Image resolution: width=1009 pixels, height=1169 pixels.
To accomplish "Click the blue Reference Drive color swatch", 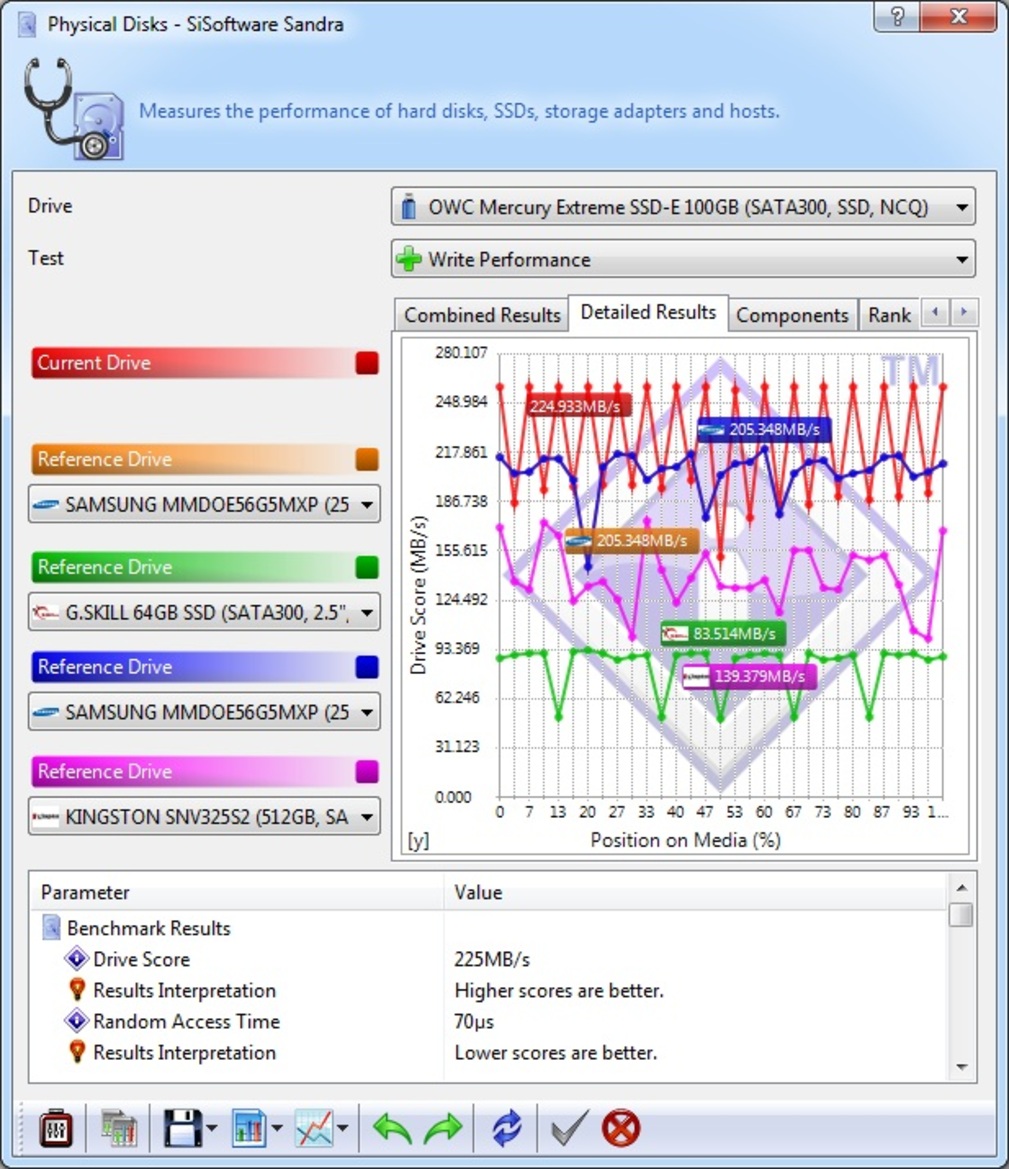I will tap(366, 667).
